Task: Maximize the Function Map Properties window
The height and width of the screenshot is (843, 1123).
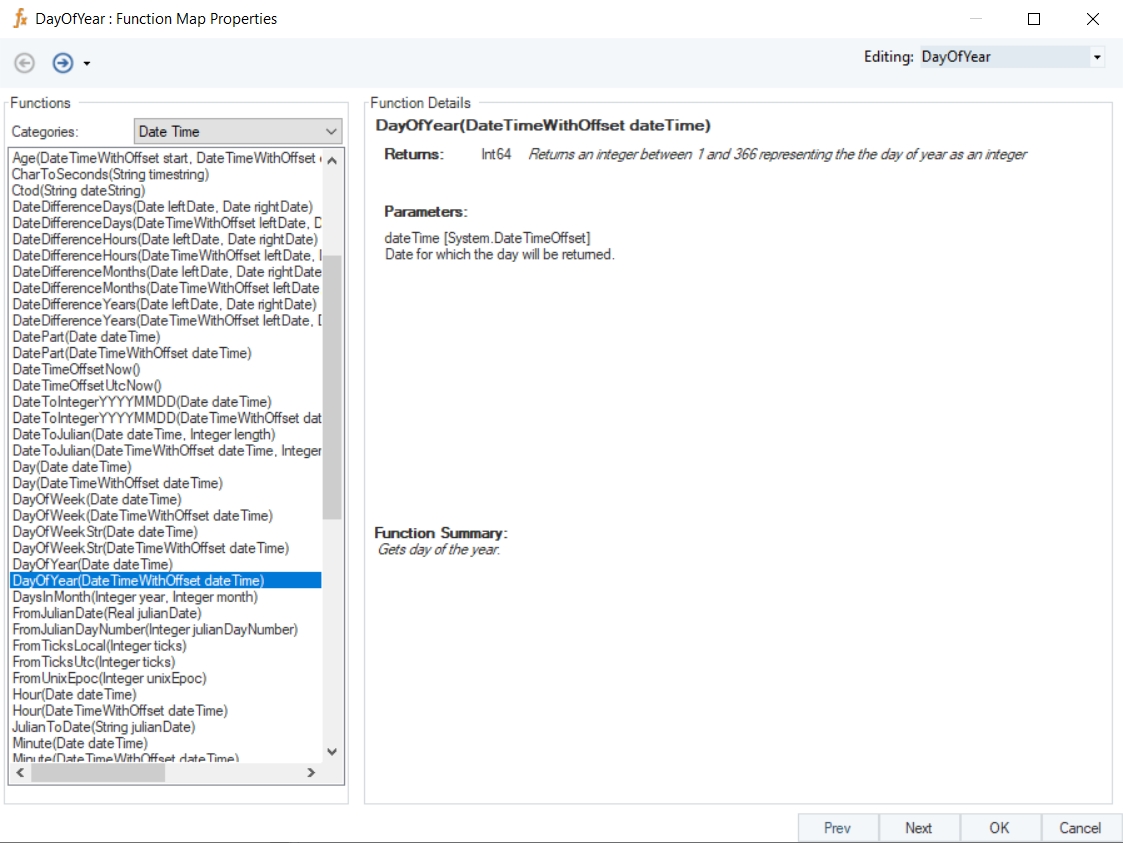Action: click(x=1034, y=19)
